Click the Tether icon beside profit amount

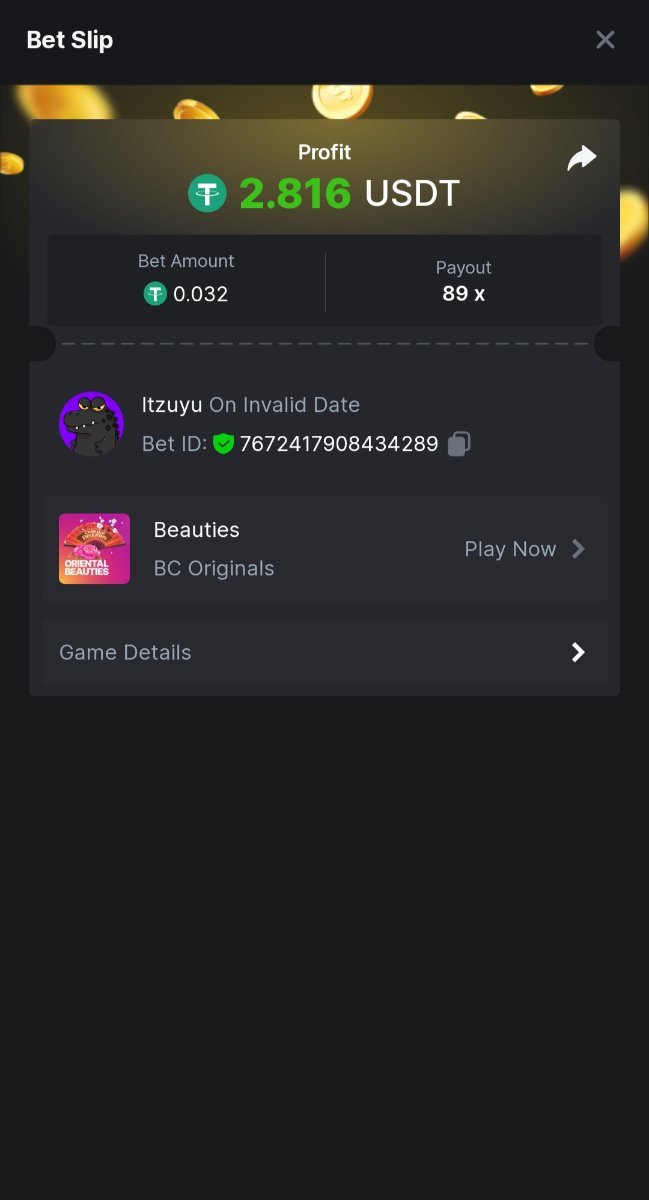point(208,193)
